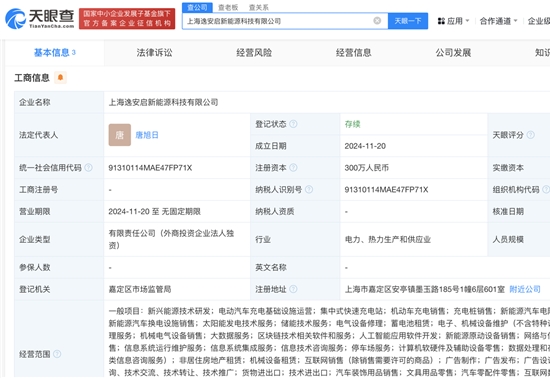The width and height of the screenshot is (550, 378).
Task: Open the 法律诉讼 tab
Action: coord(154,53)
